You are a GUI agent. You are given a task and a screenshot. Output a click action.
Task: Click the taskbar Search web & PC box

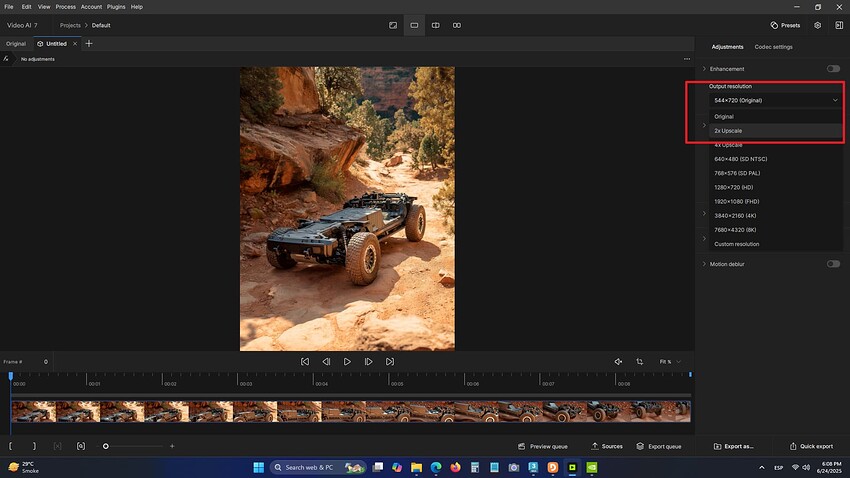(x=318, y=467)
